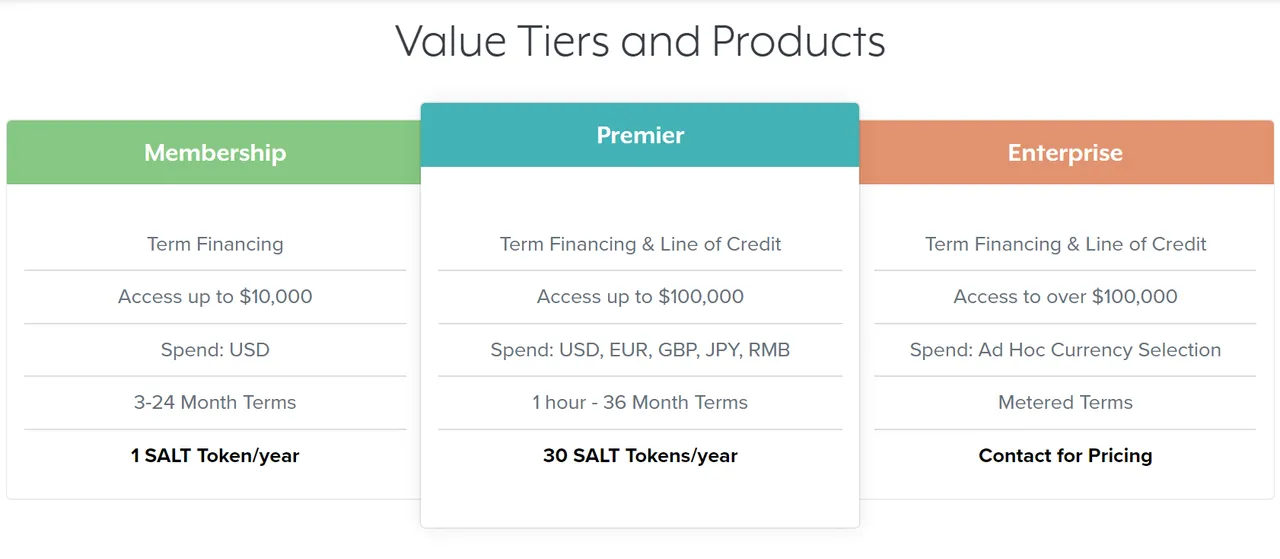This screenshot has width=1280, height=559.
Task: Click Enterprise Term Financing & Line of Credit
Action: pyautogui.click(x=1065, y=244)
